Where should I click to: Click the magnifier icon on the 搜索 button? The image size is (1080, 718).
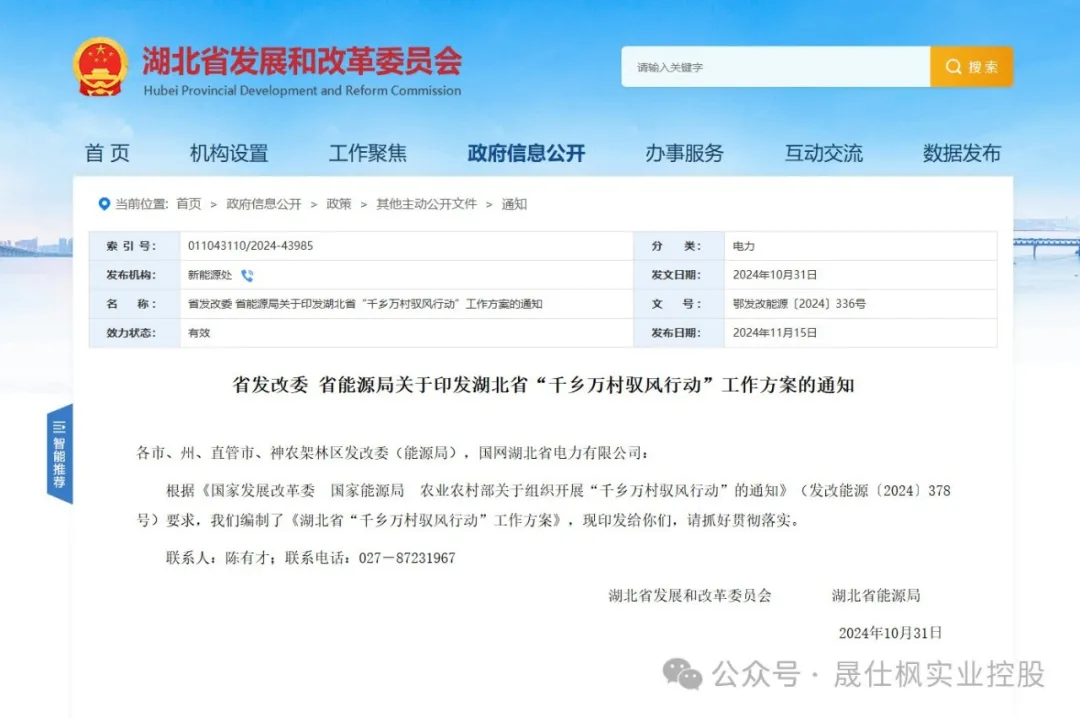pos(953,66)
